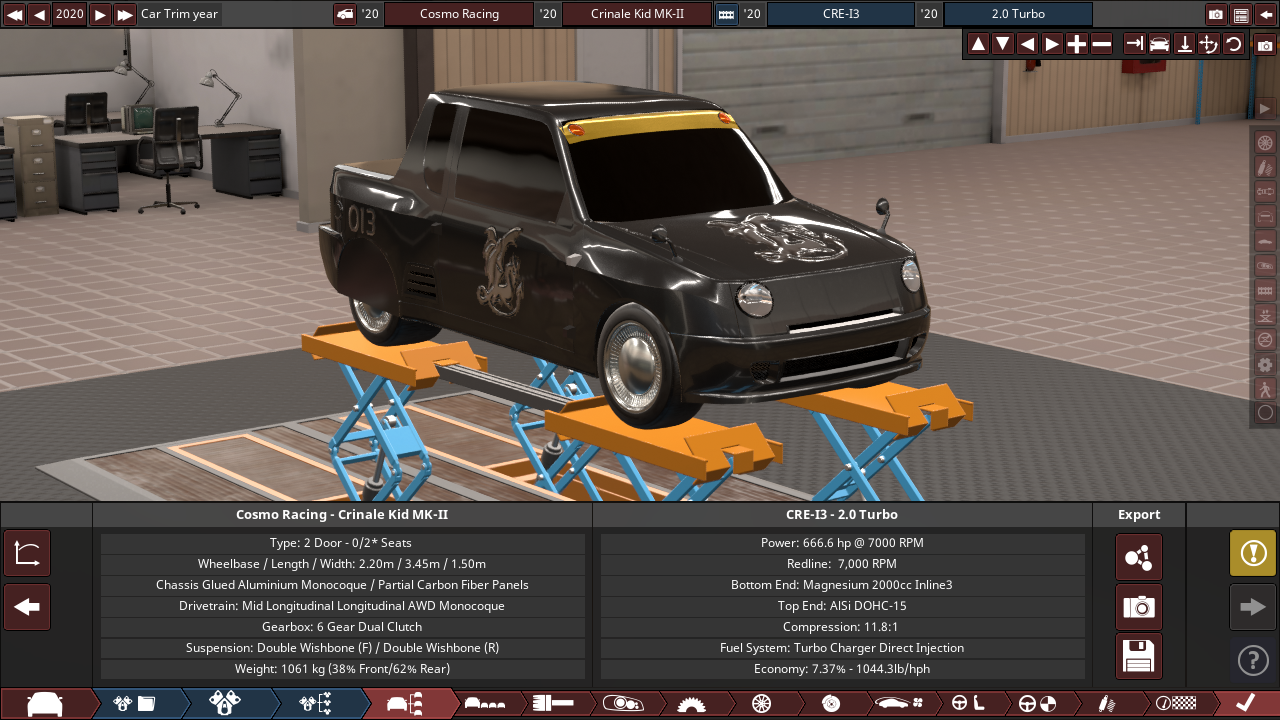The width and height of the screenshot is (1280, 720).
Task: Toggle the walking person icon
Action: [1265, 388]
